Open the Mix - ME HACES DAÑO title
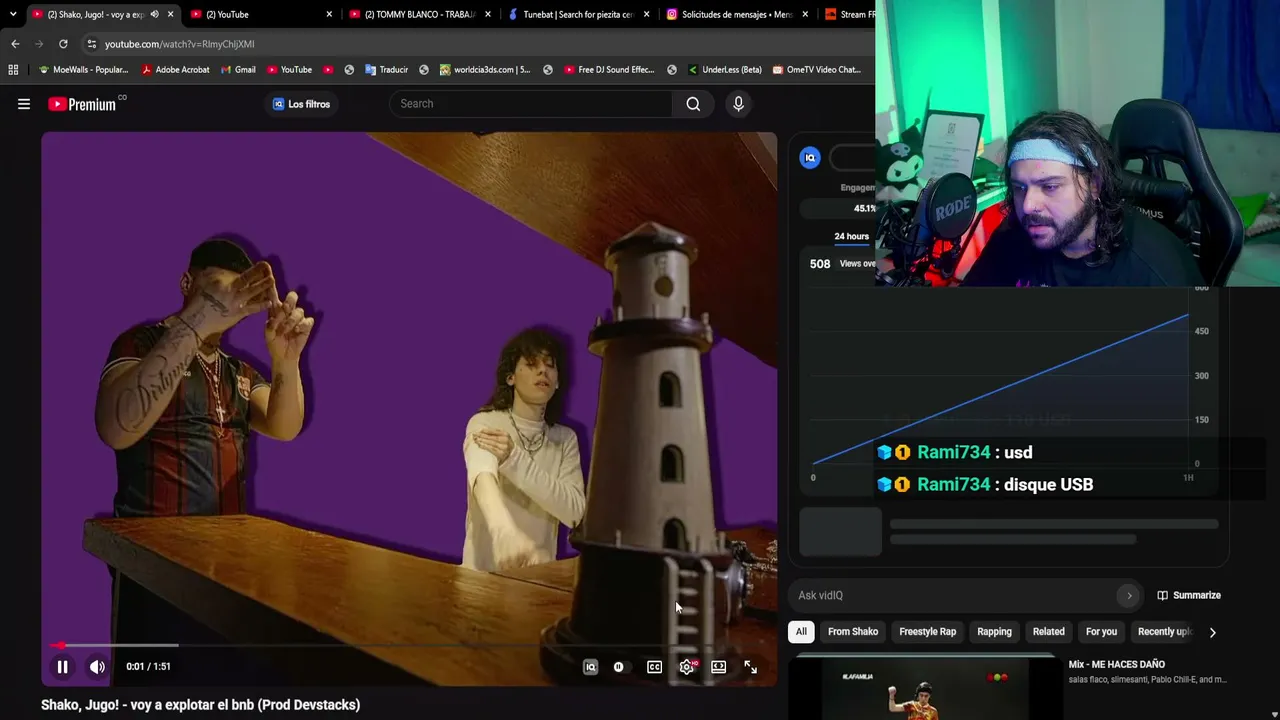The width and height of the screenshot is (1280, 720). pos(1117,665)
